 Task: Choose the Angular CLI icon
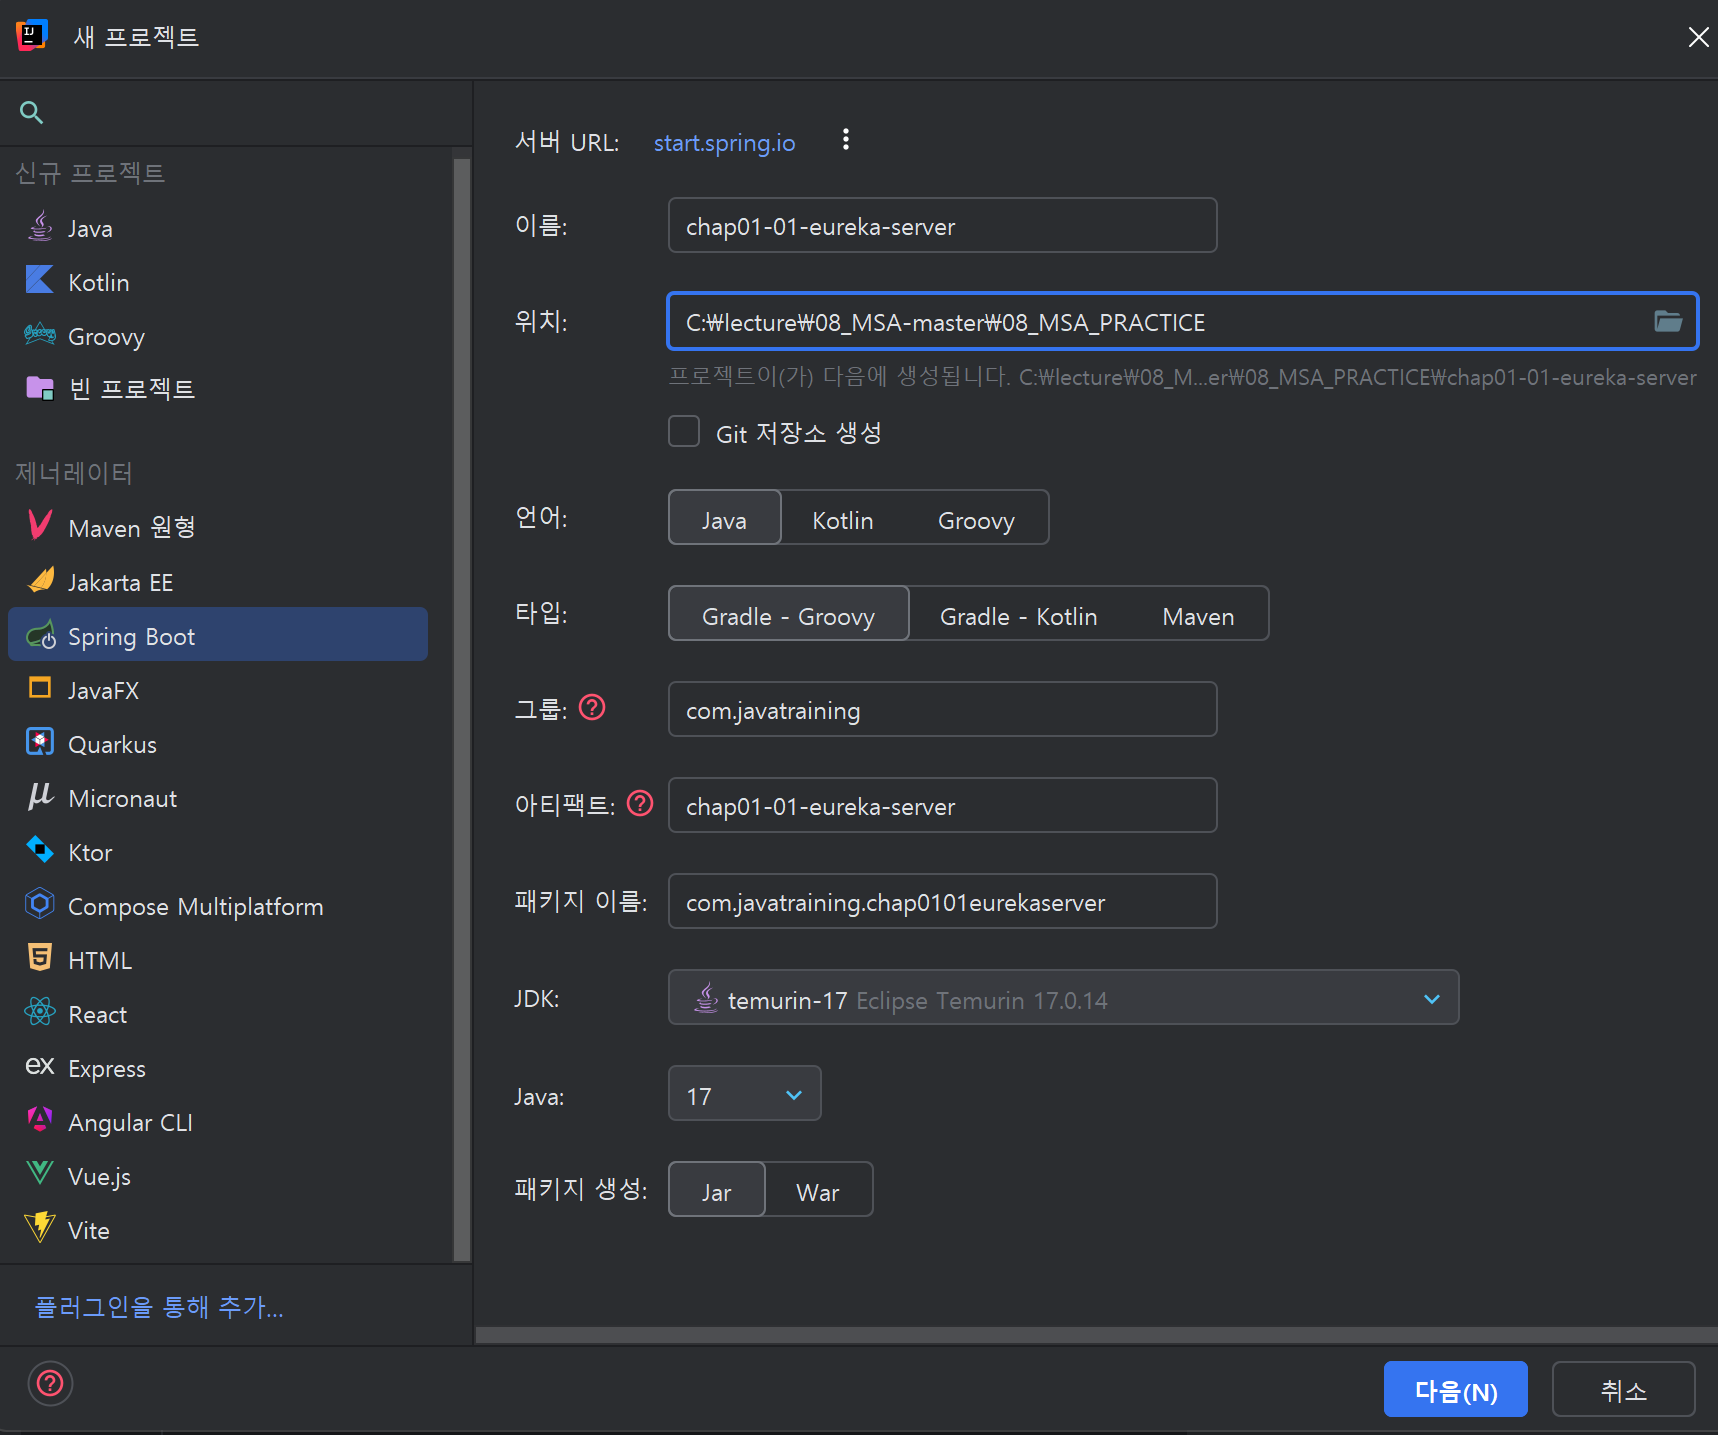40,1121
